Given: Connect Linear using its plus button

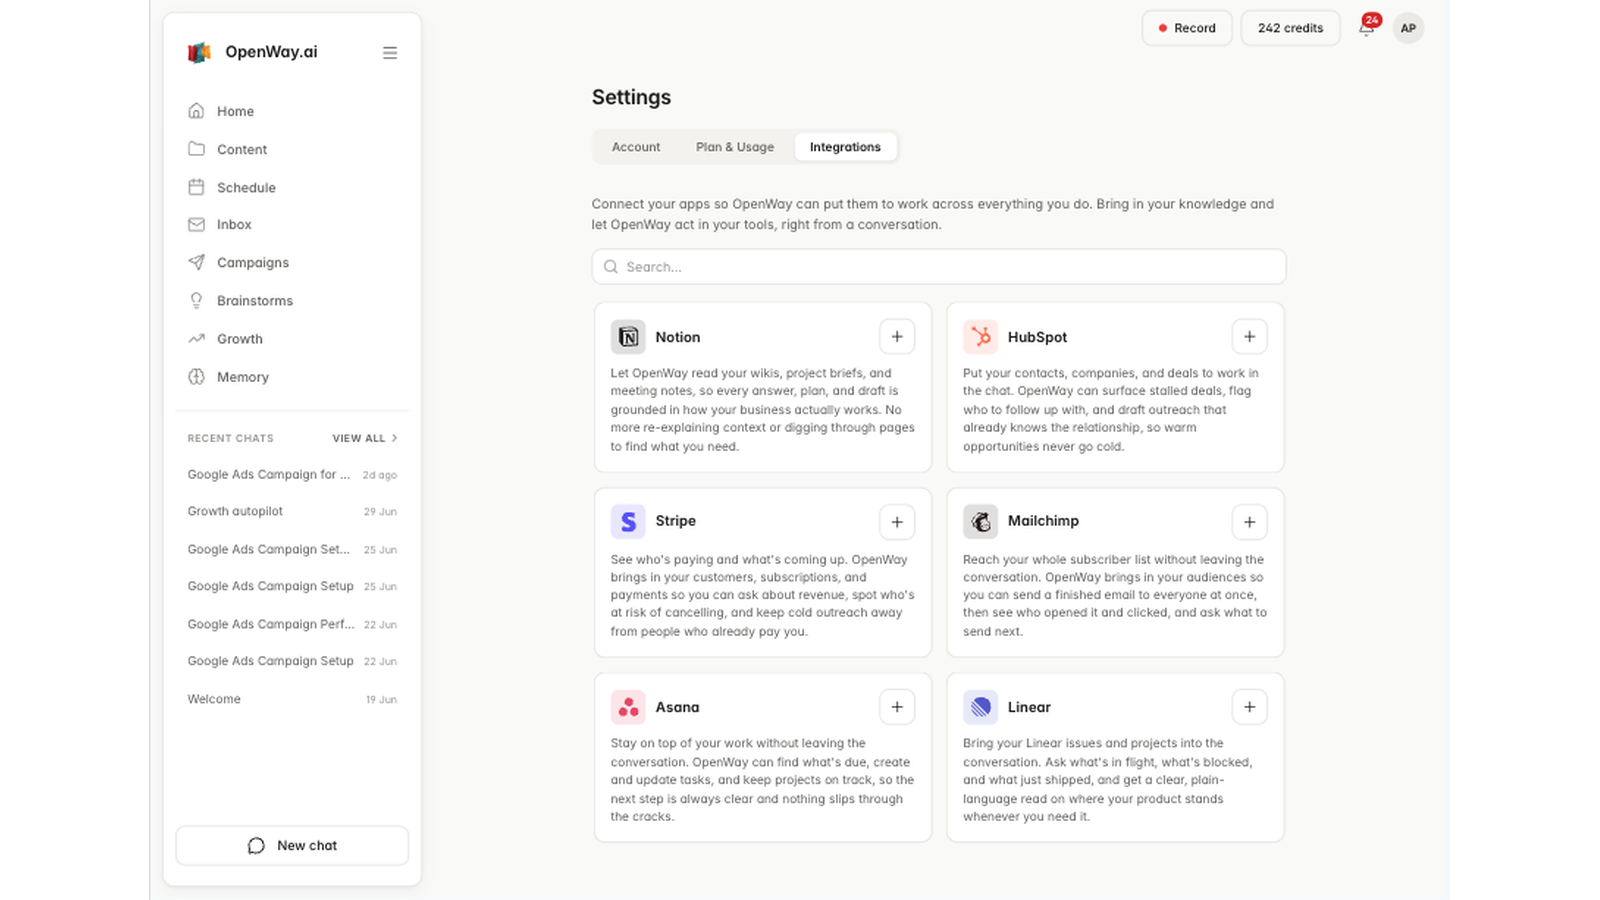Looking at the screenshot, I should (x=1249, y=707).
